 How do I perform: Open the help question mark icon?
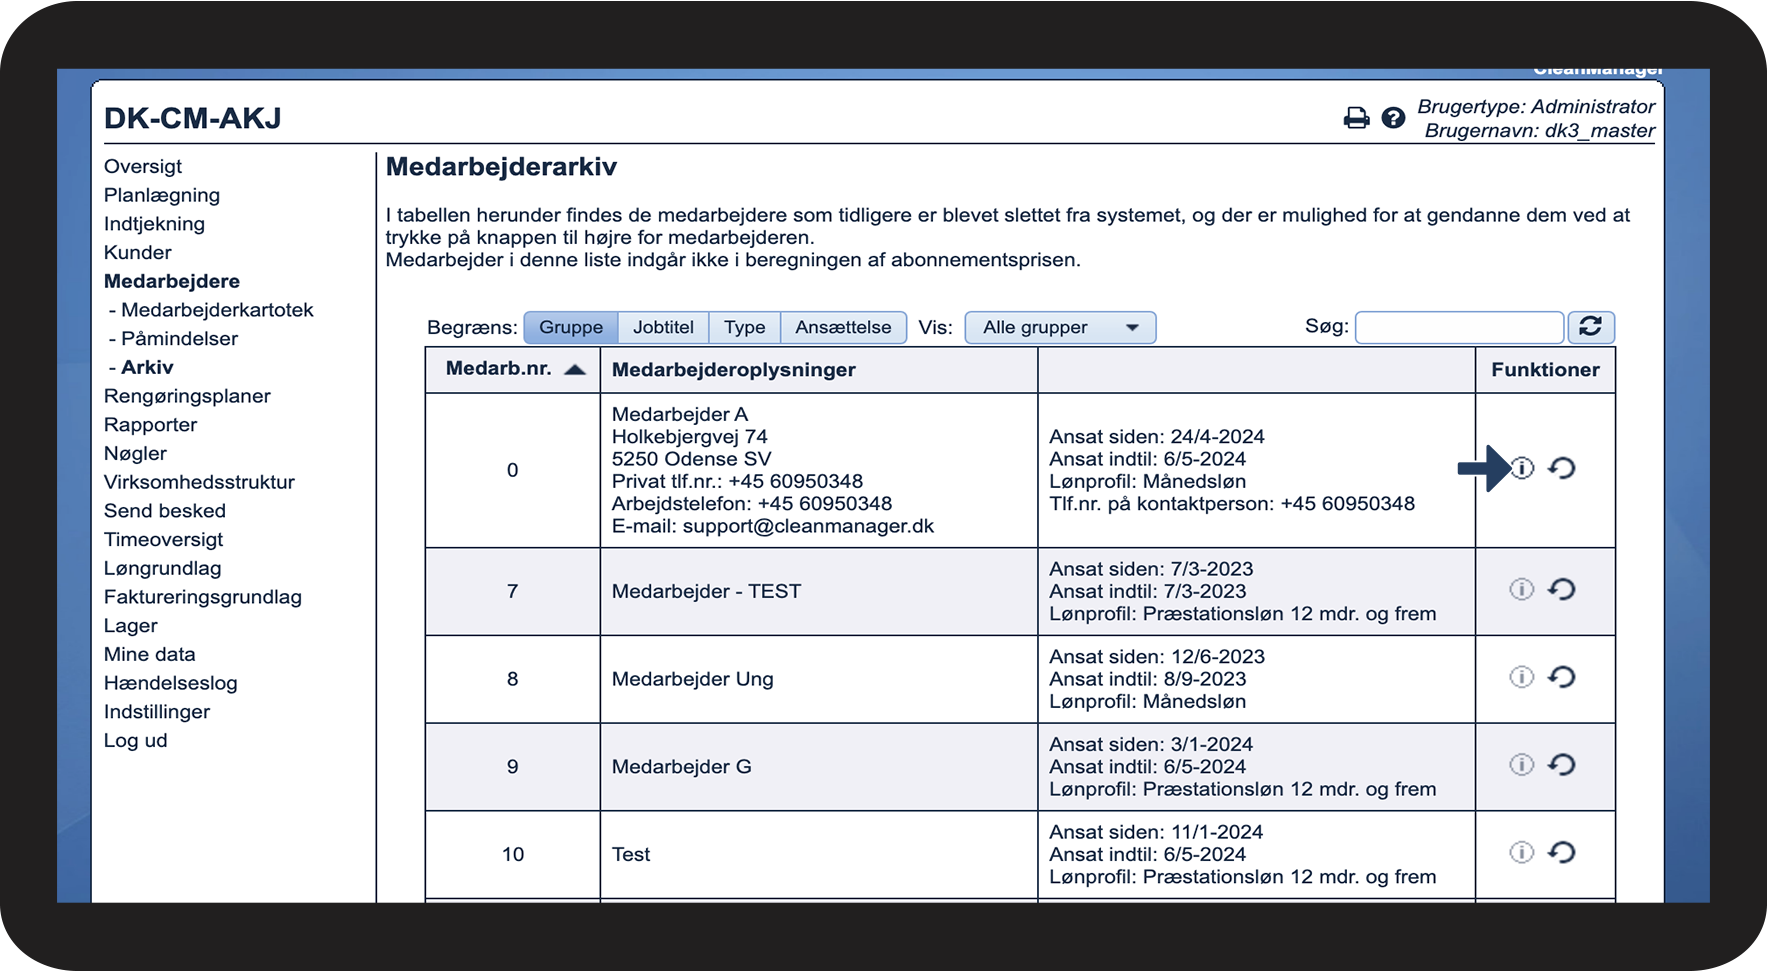point(1393,118)
